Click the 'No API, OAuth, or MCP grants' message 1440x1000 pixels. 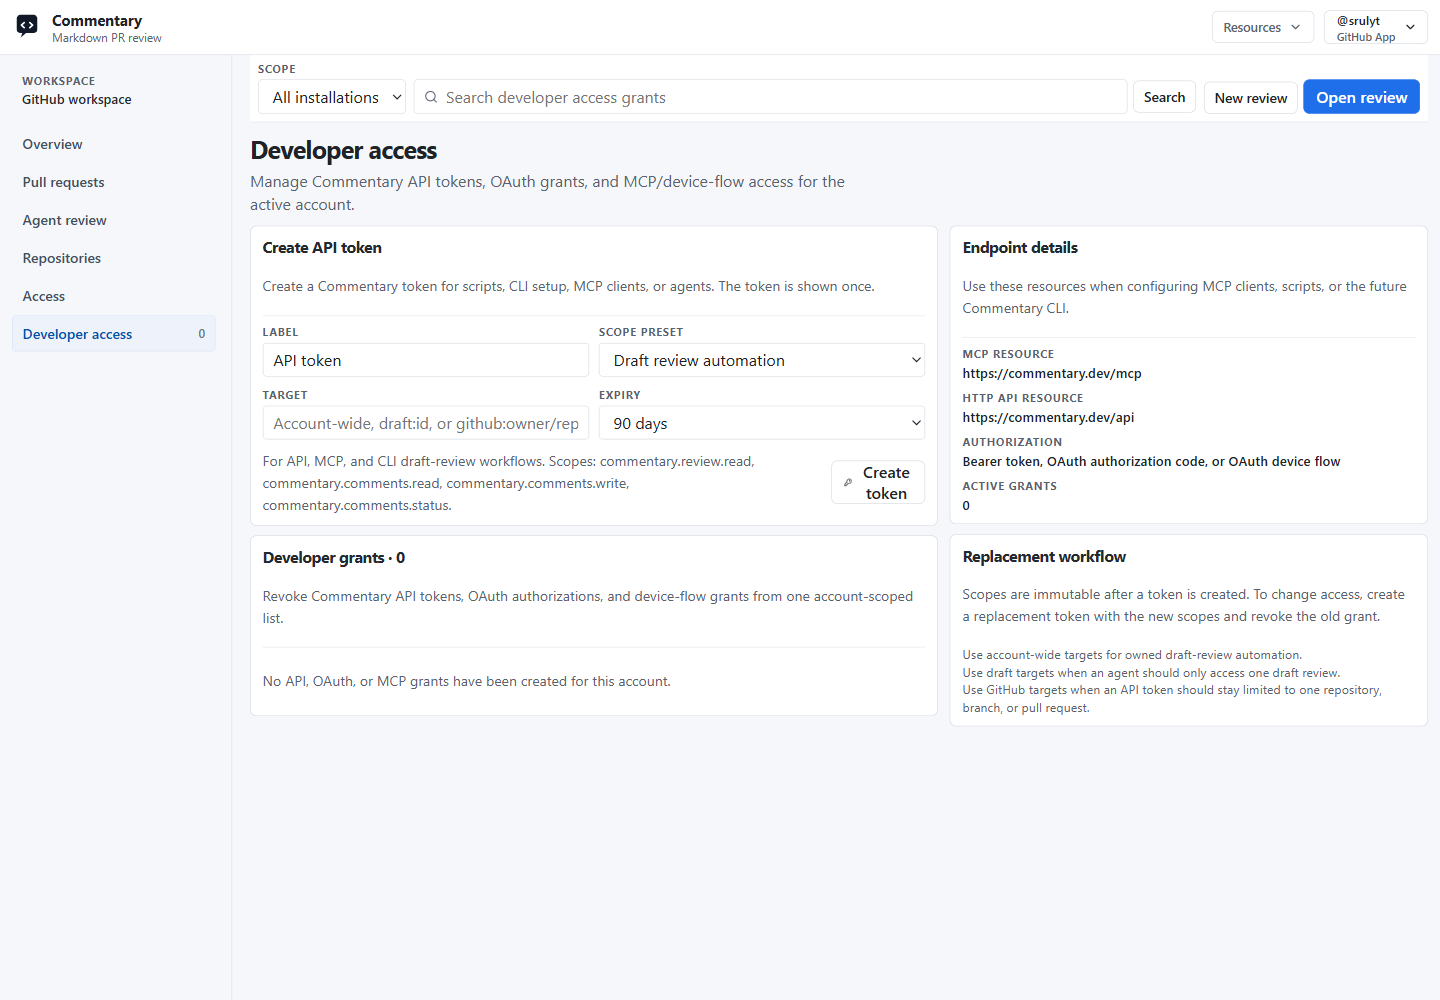click(467, 681)
